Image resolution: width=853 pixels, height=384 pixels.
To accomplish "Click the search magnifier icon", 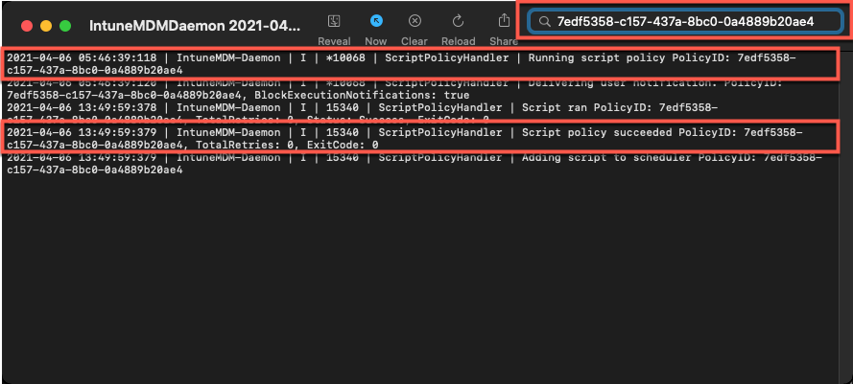I will (x=545, y=22).
